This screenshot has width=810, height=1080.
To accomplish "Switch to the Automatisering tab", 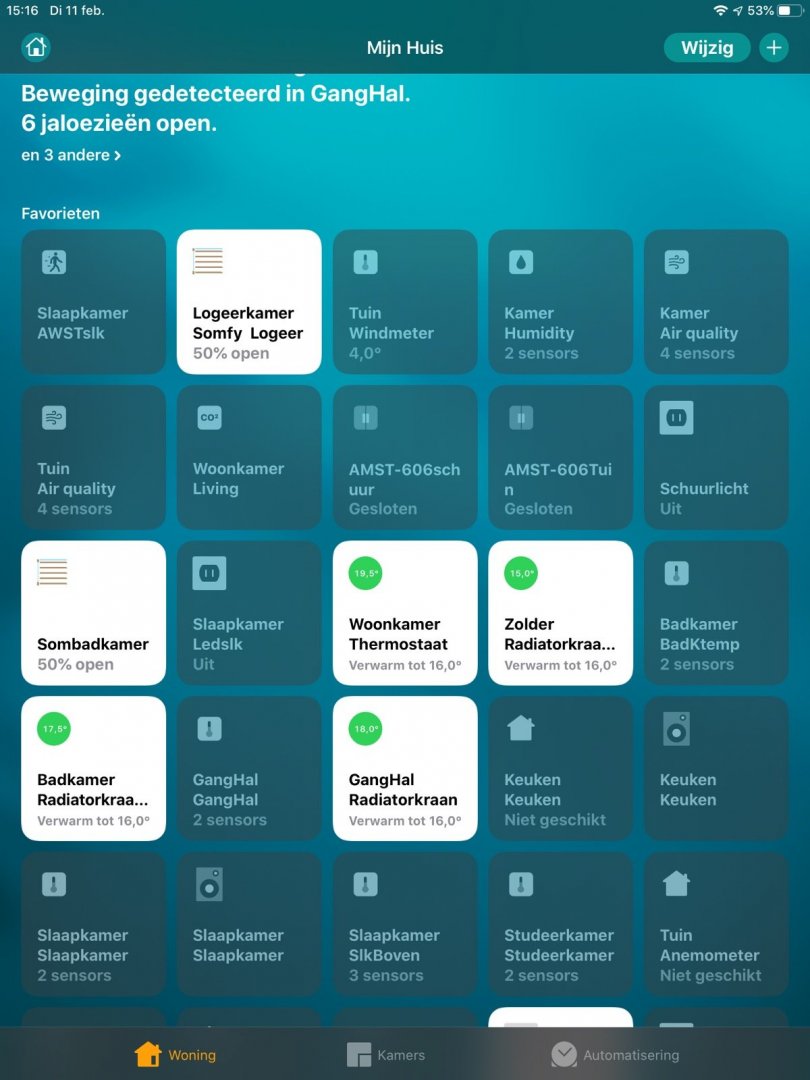I will pos(615,1055).
